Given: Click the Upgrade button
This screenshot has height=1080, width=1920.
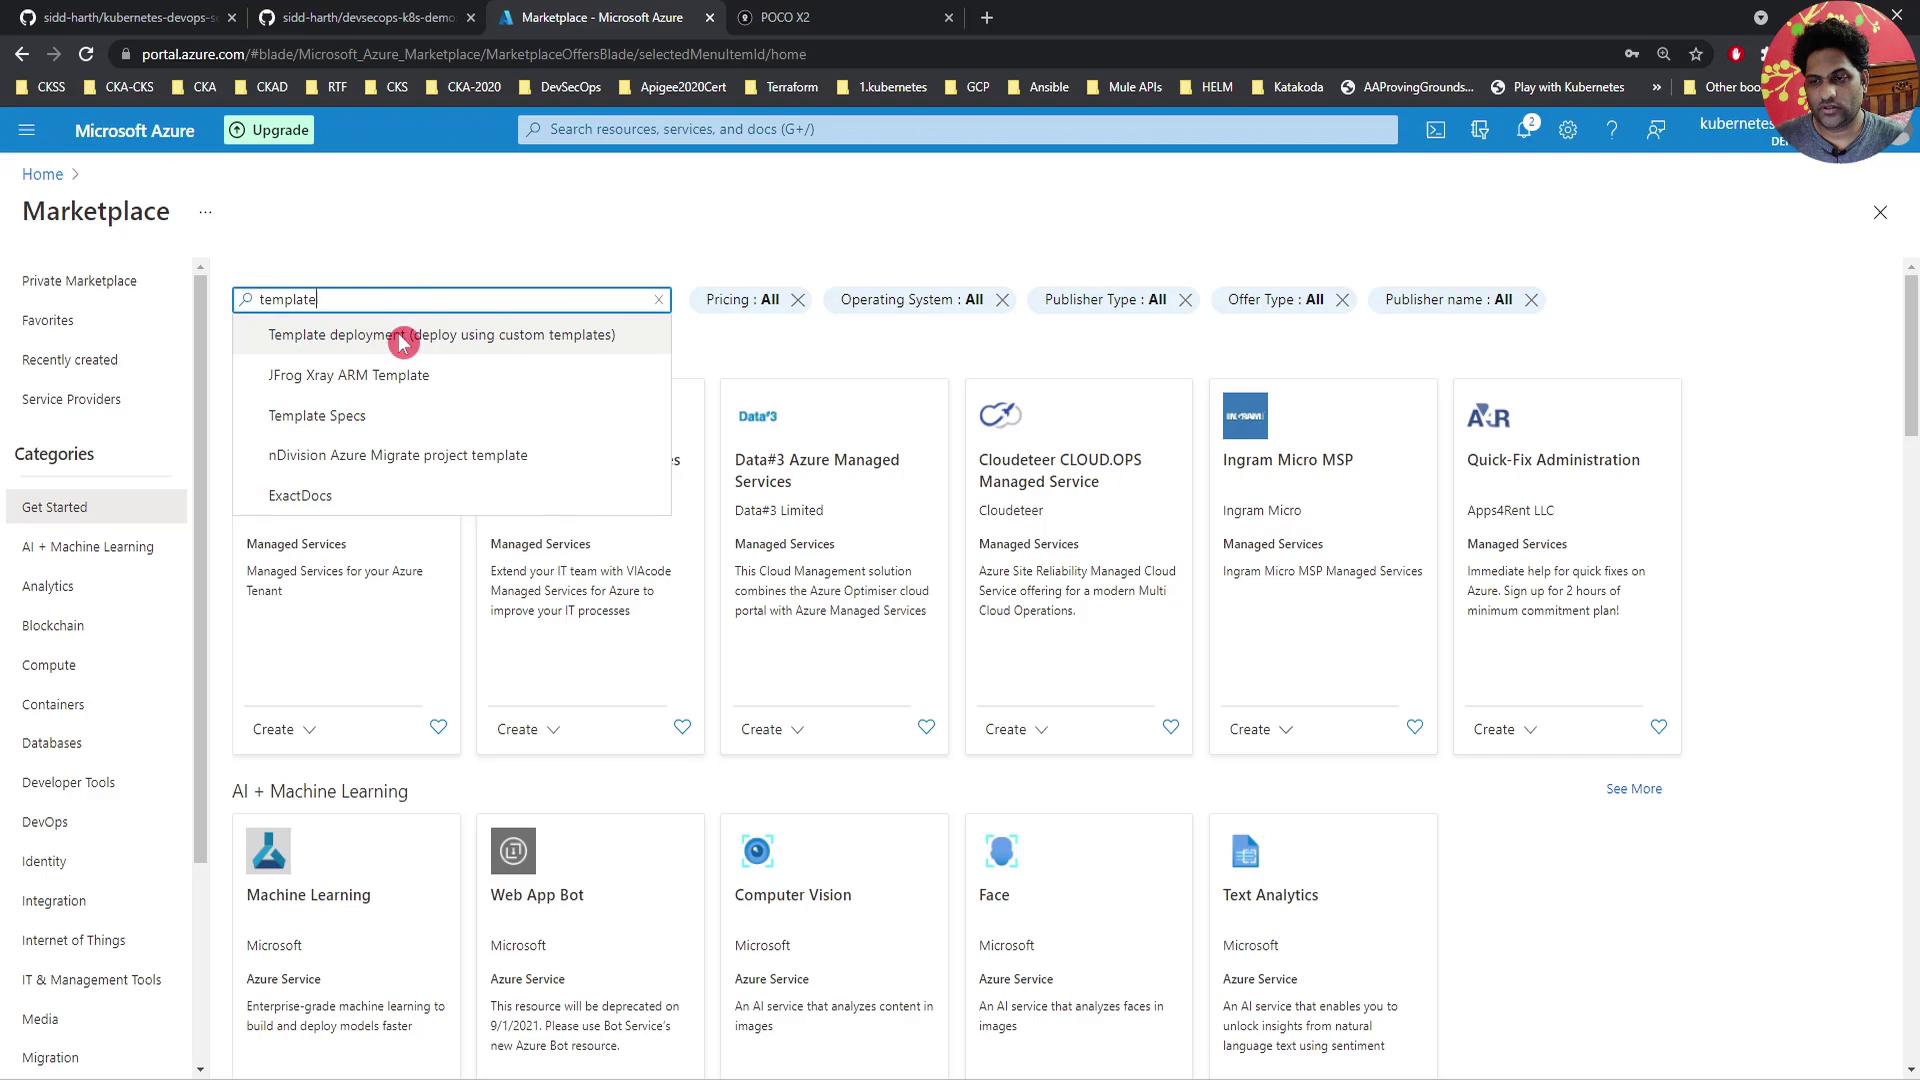Looking at the screenshot, I should 269,130.
